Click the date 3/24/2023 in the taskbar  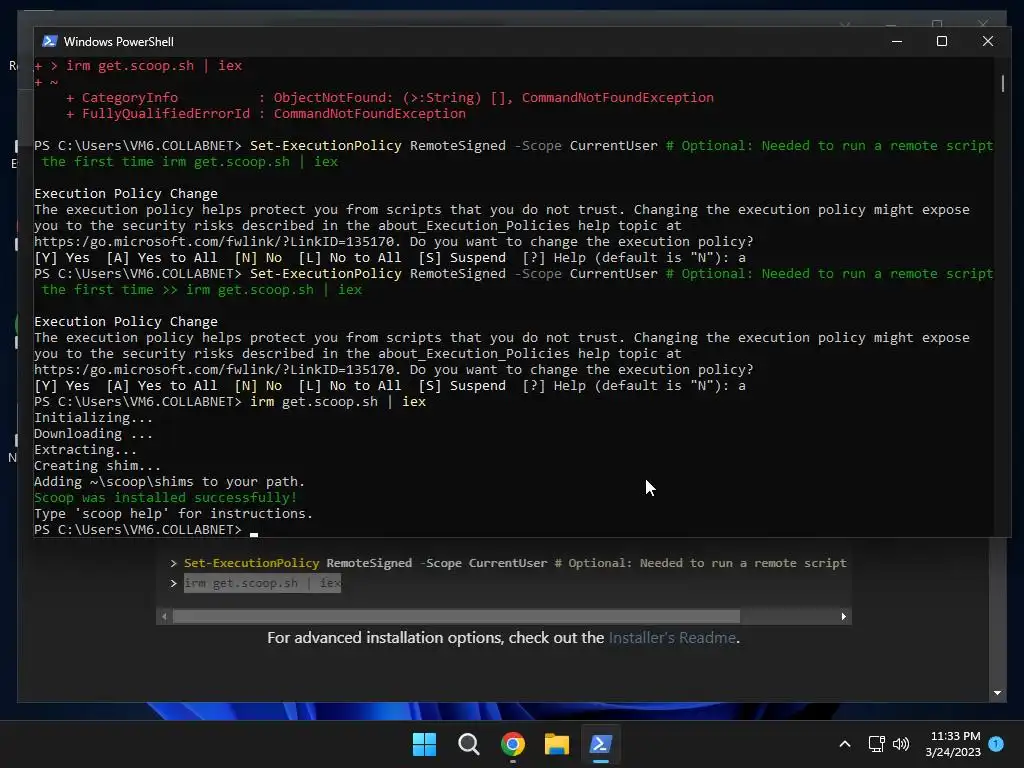pos(953,752)
